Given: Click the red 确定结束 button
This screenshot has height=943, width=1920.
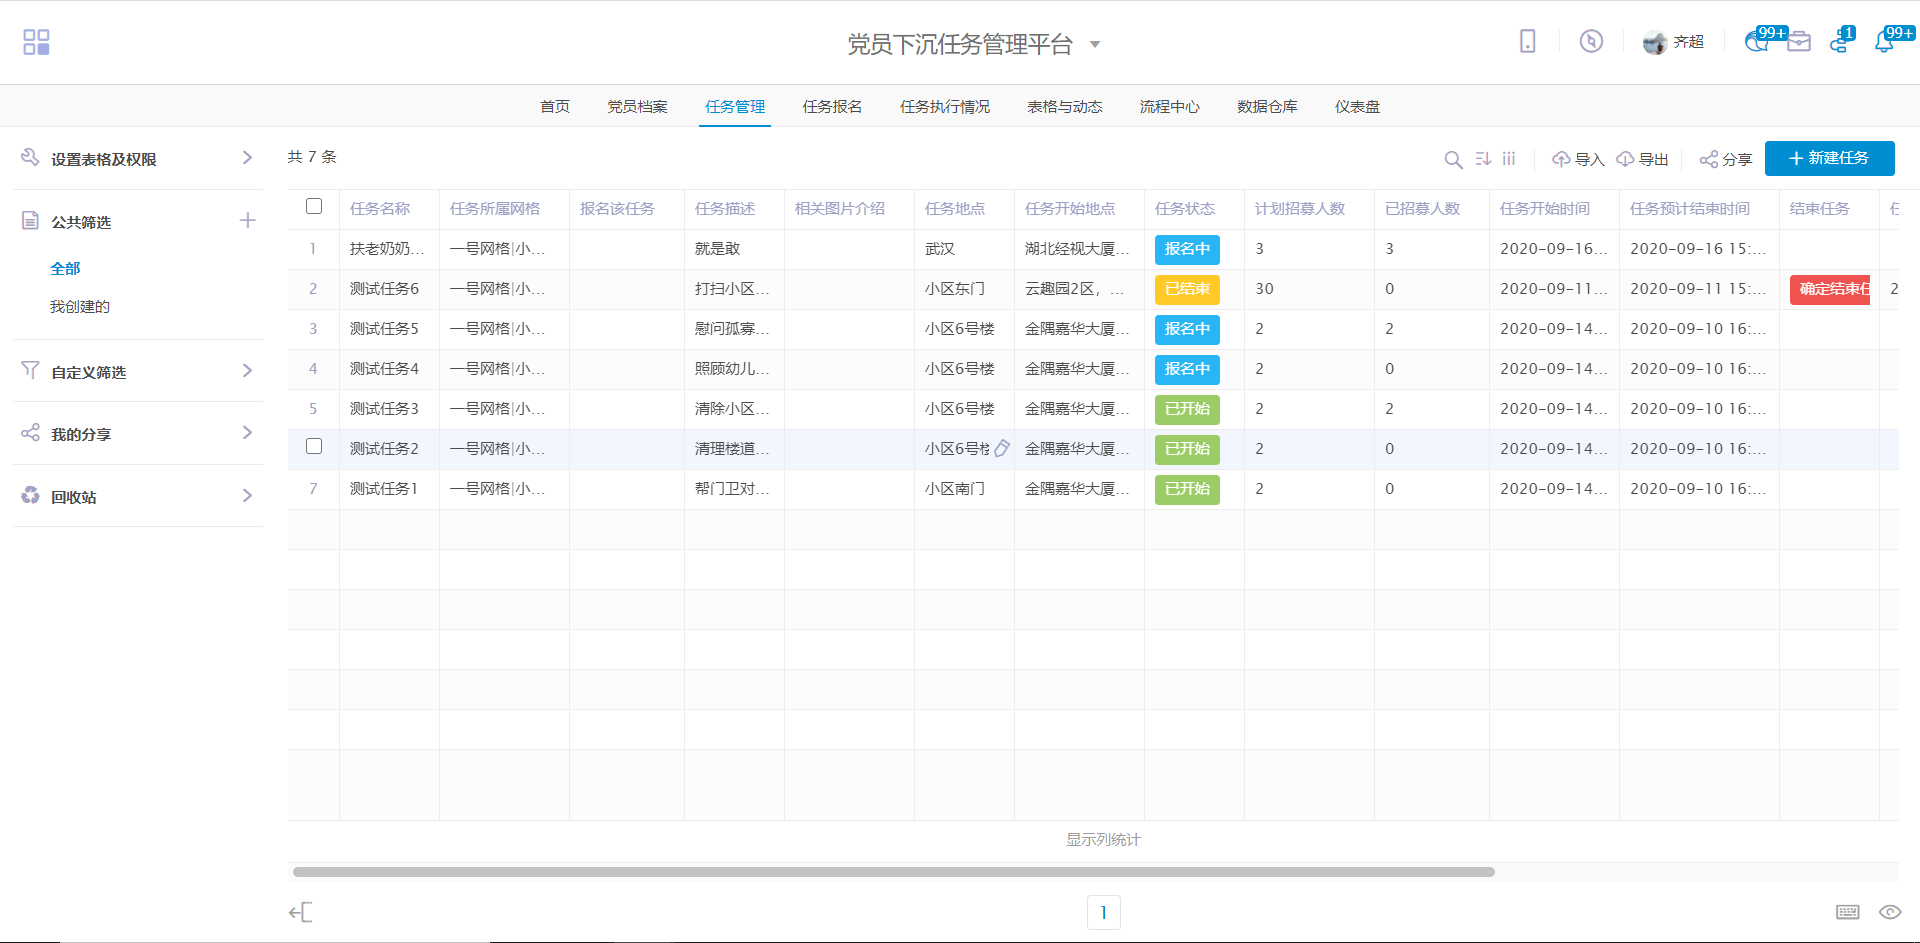Looking at the screenshot, I should tap(1829, 289).
